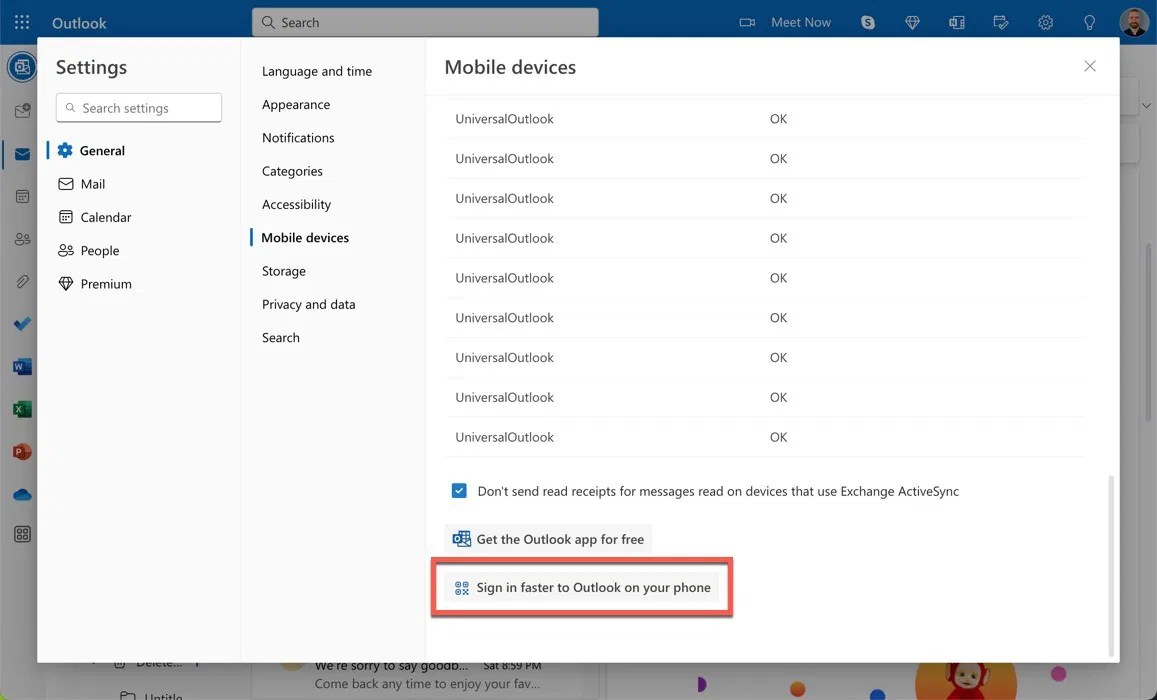
Task: Click Sign in faster to Outlook on your phone
Action: [583, 587]
